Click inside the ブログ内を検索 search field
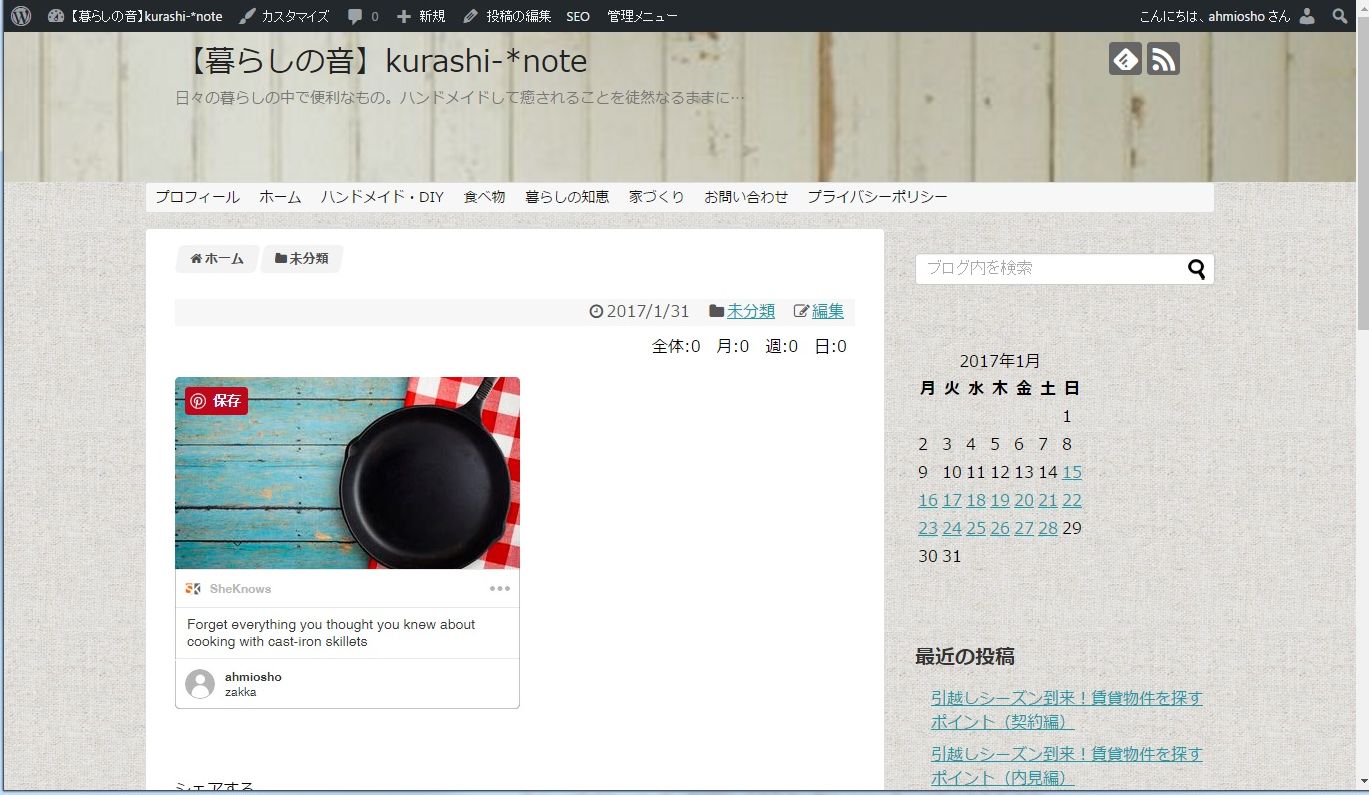Screen dimensions: 1369x795 pyautogui.click(x=1048, y=269)
